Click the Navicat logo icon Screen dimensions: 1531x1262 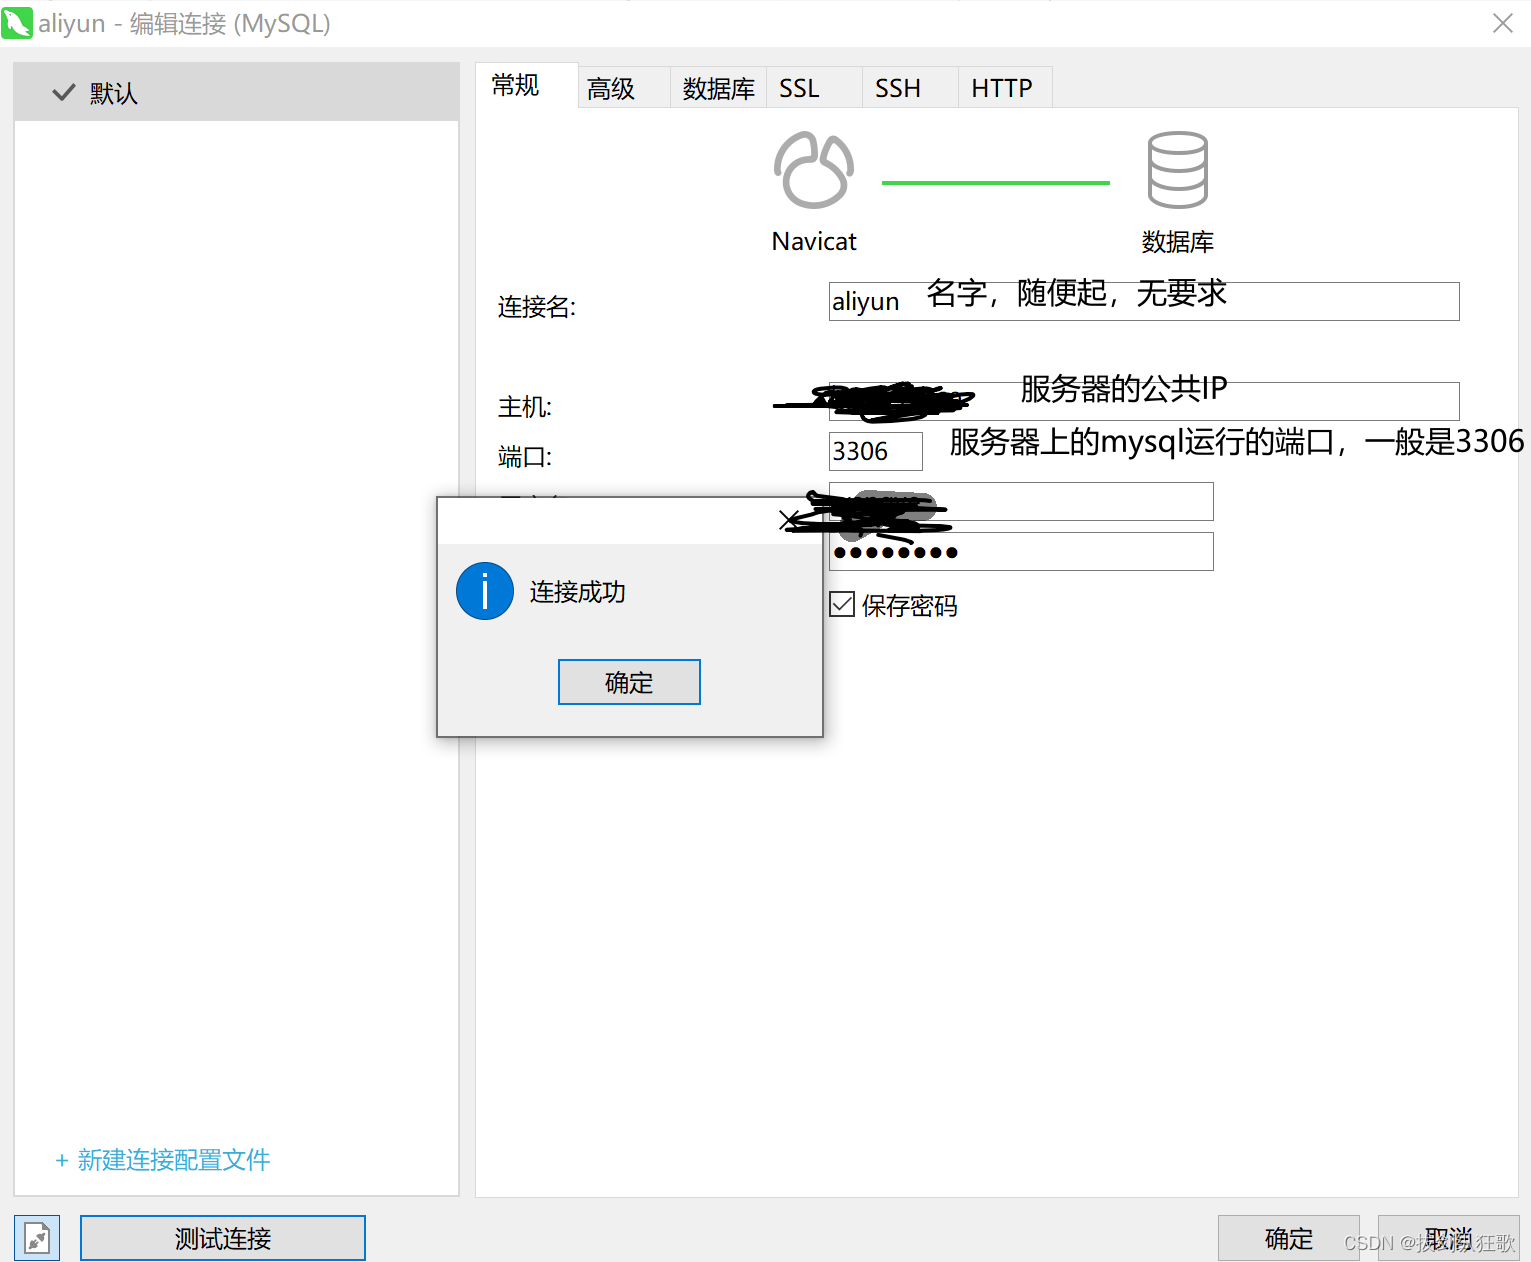pyautogui.click(x=814, y=170)
